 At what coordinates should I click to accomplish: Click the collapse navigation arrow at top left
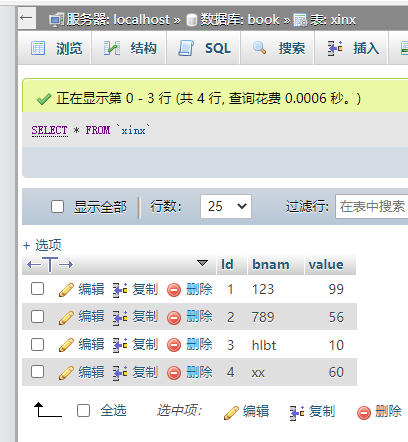(26, 18)
